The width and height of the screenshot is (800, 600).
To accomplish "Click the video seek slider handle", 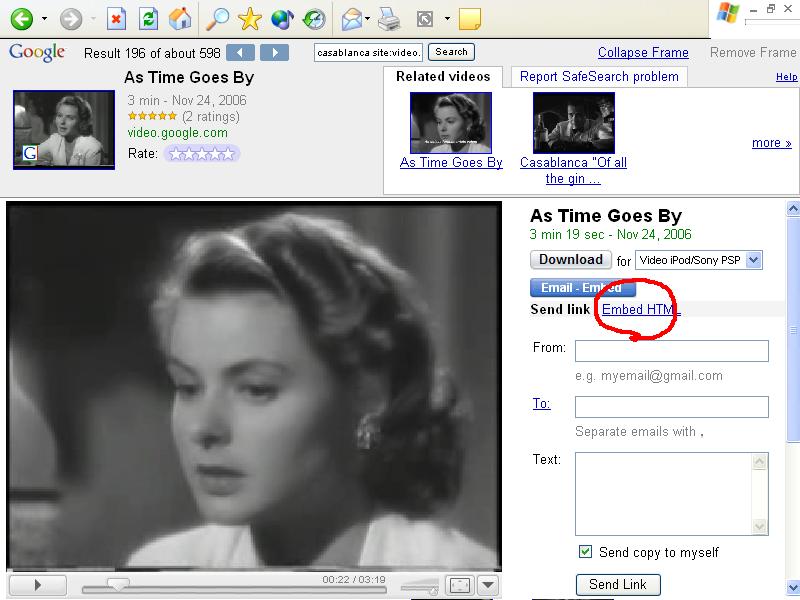I will click(x=118, y=584).
